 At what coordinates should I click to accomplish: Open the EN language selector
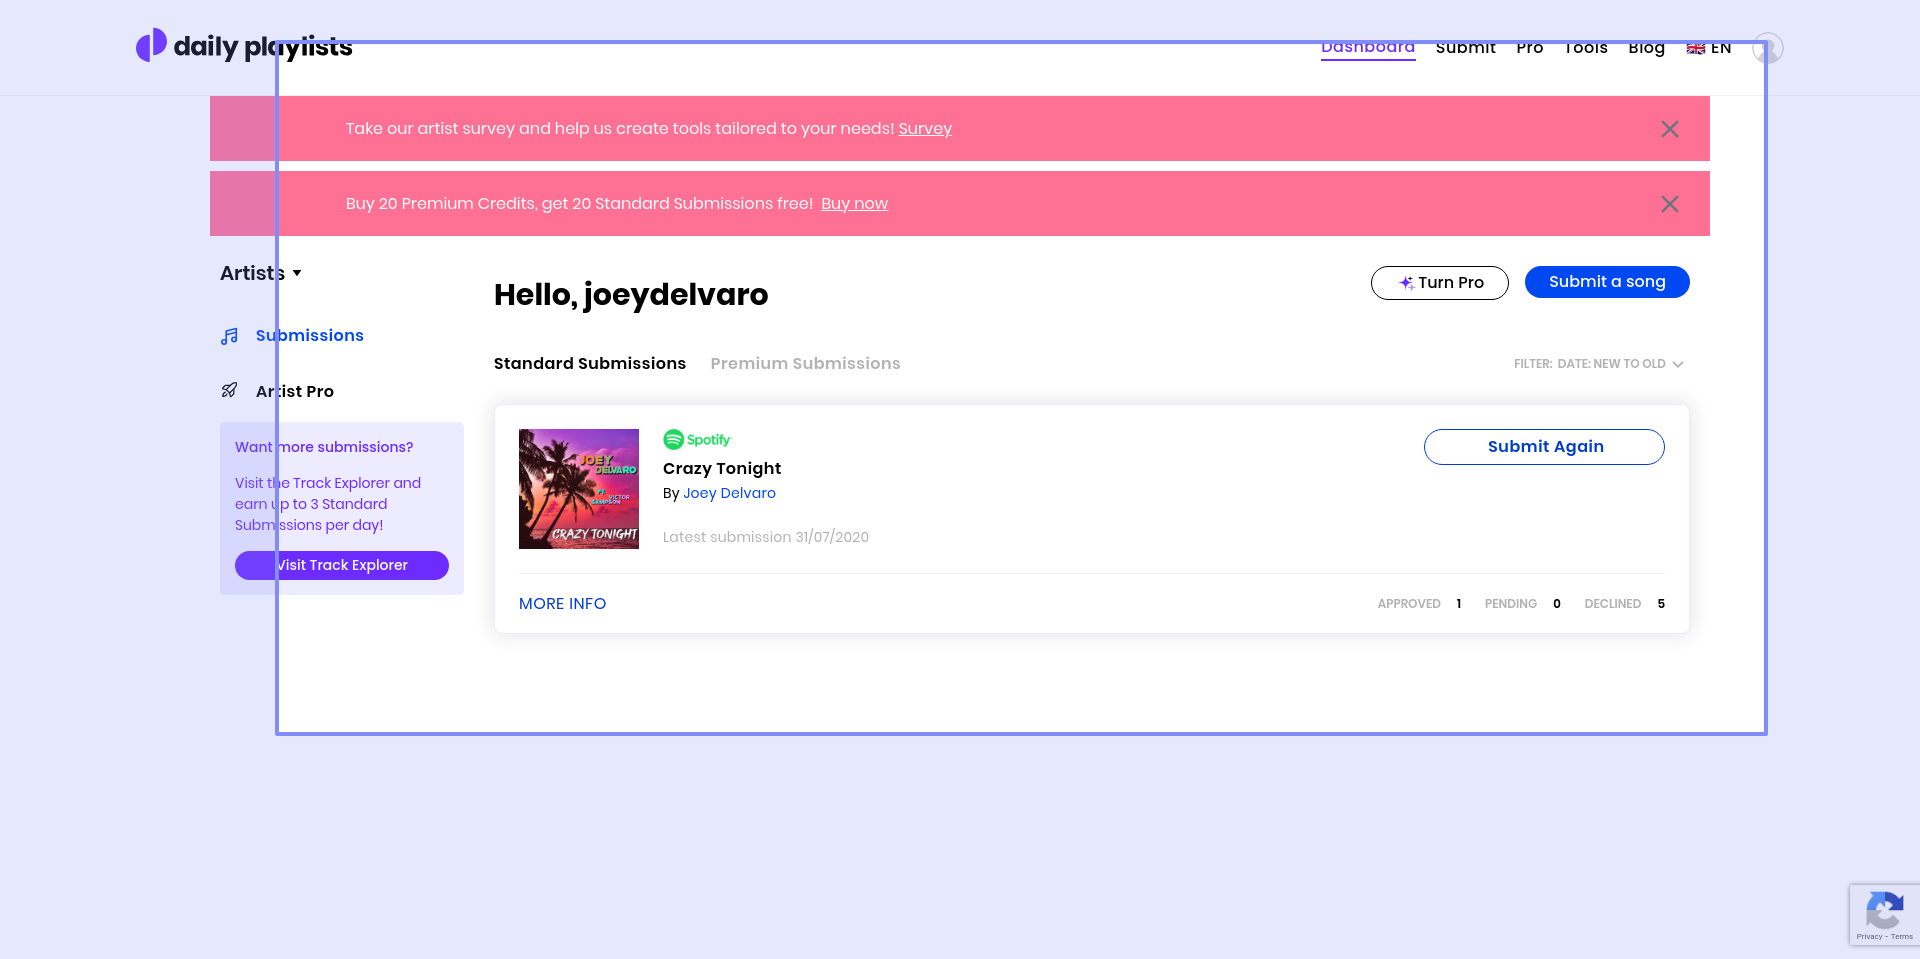[1709, 48]
